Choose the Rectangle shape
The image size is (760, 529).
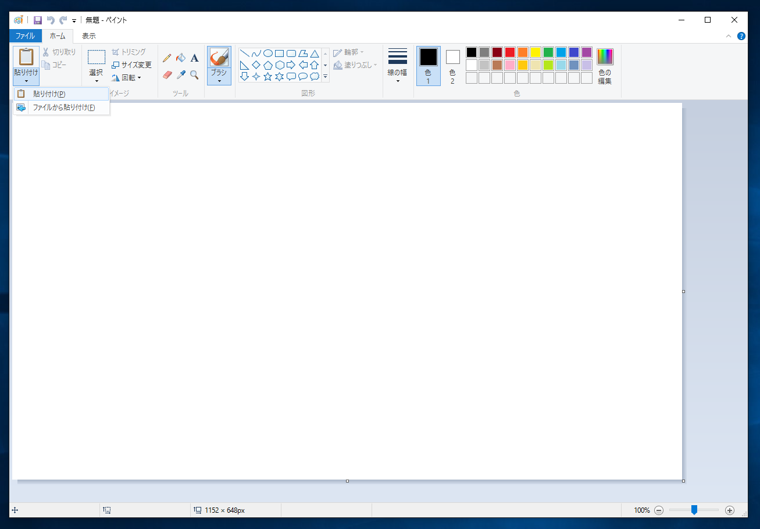coord(279,53)
